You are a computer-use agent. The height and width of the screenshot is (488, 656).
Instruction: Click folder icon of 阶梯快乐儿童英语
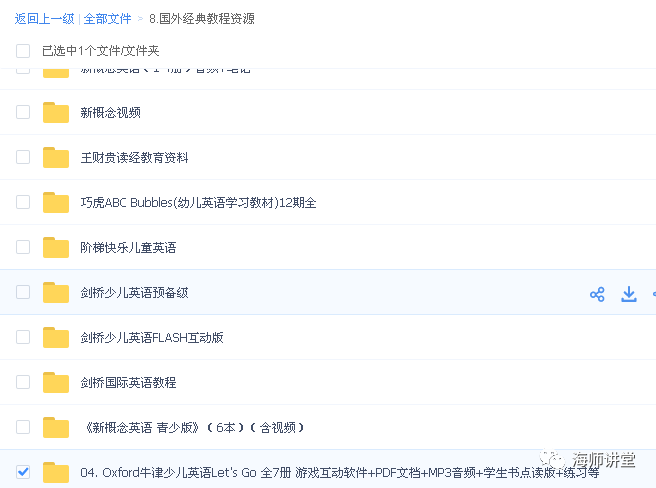click(56, 247)
